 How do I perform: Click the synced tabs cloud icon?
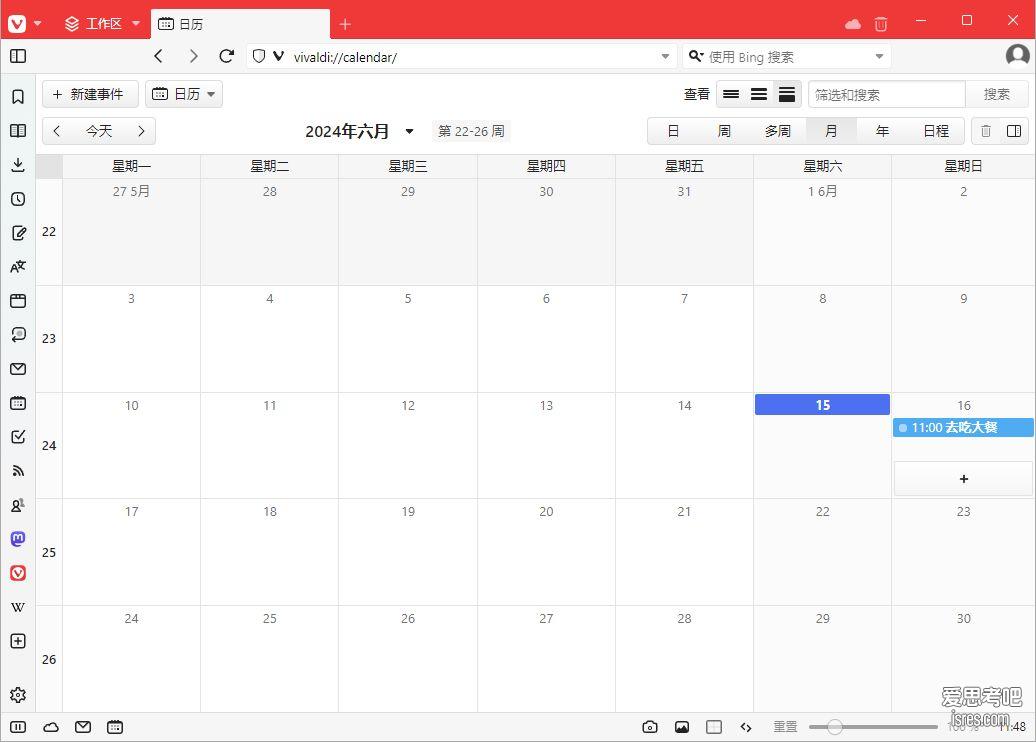(853, 24)
